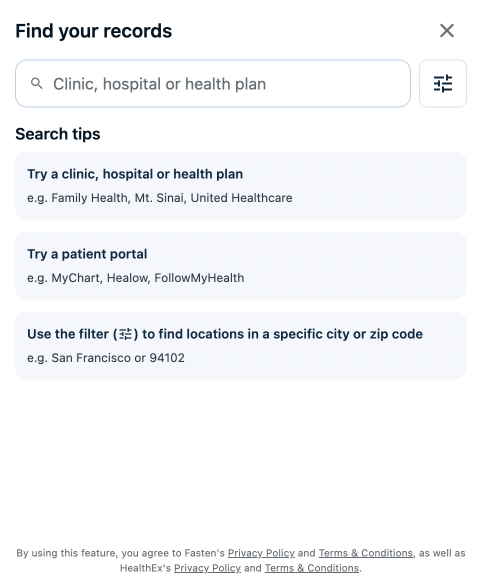Open Fasten's Terms & Conditions link
477x585 pixels.
coord(365,553)
